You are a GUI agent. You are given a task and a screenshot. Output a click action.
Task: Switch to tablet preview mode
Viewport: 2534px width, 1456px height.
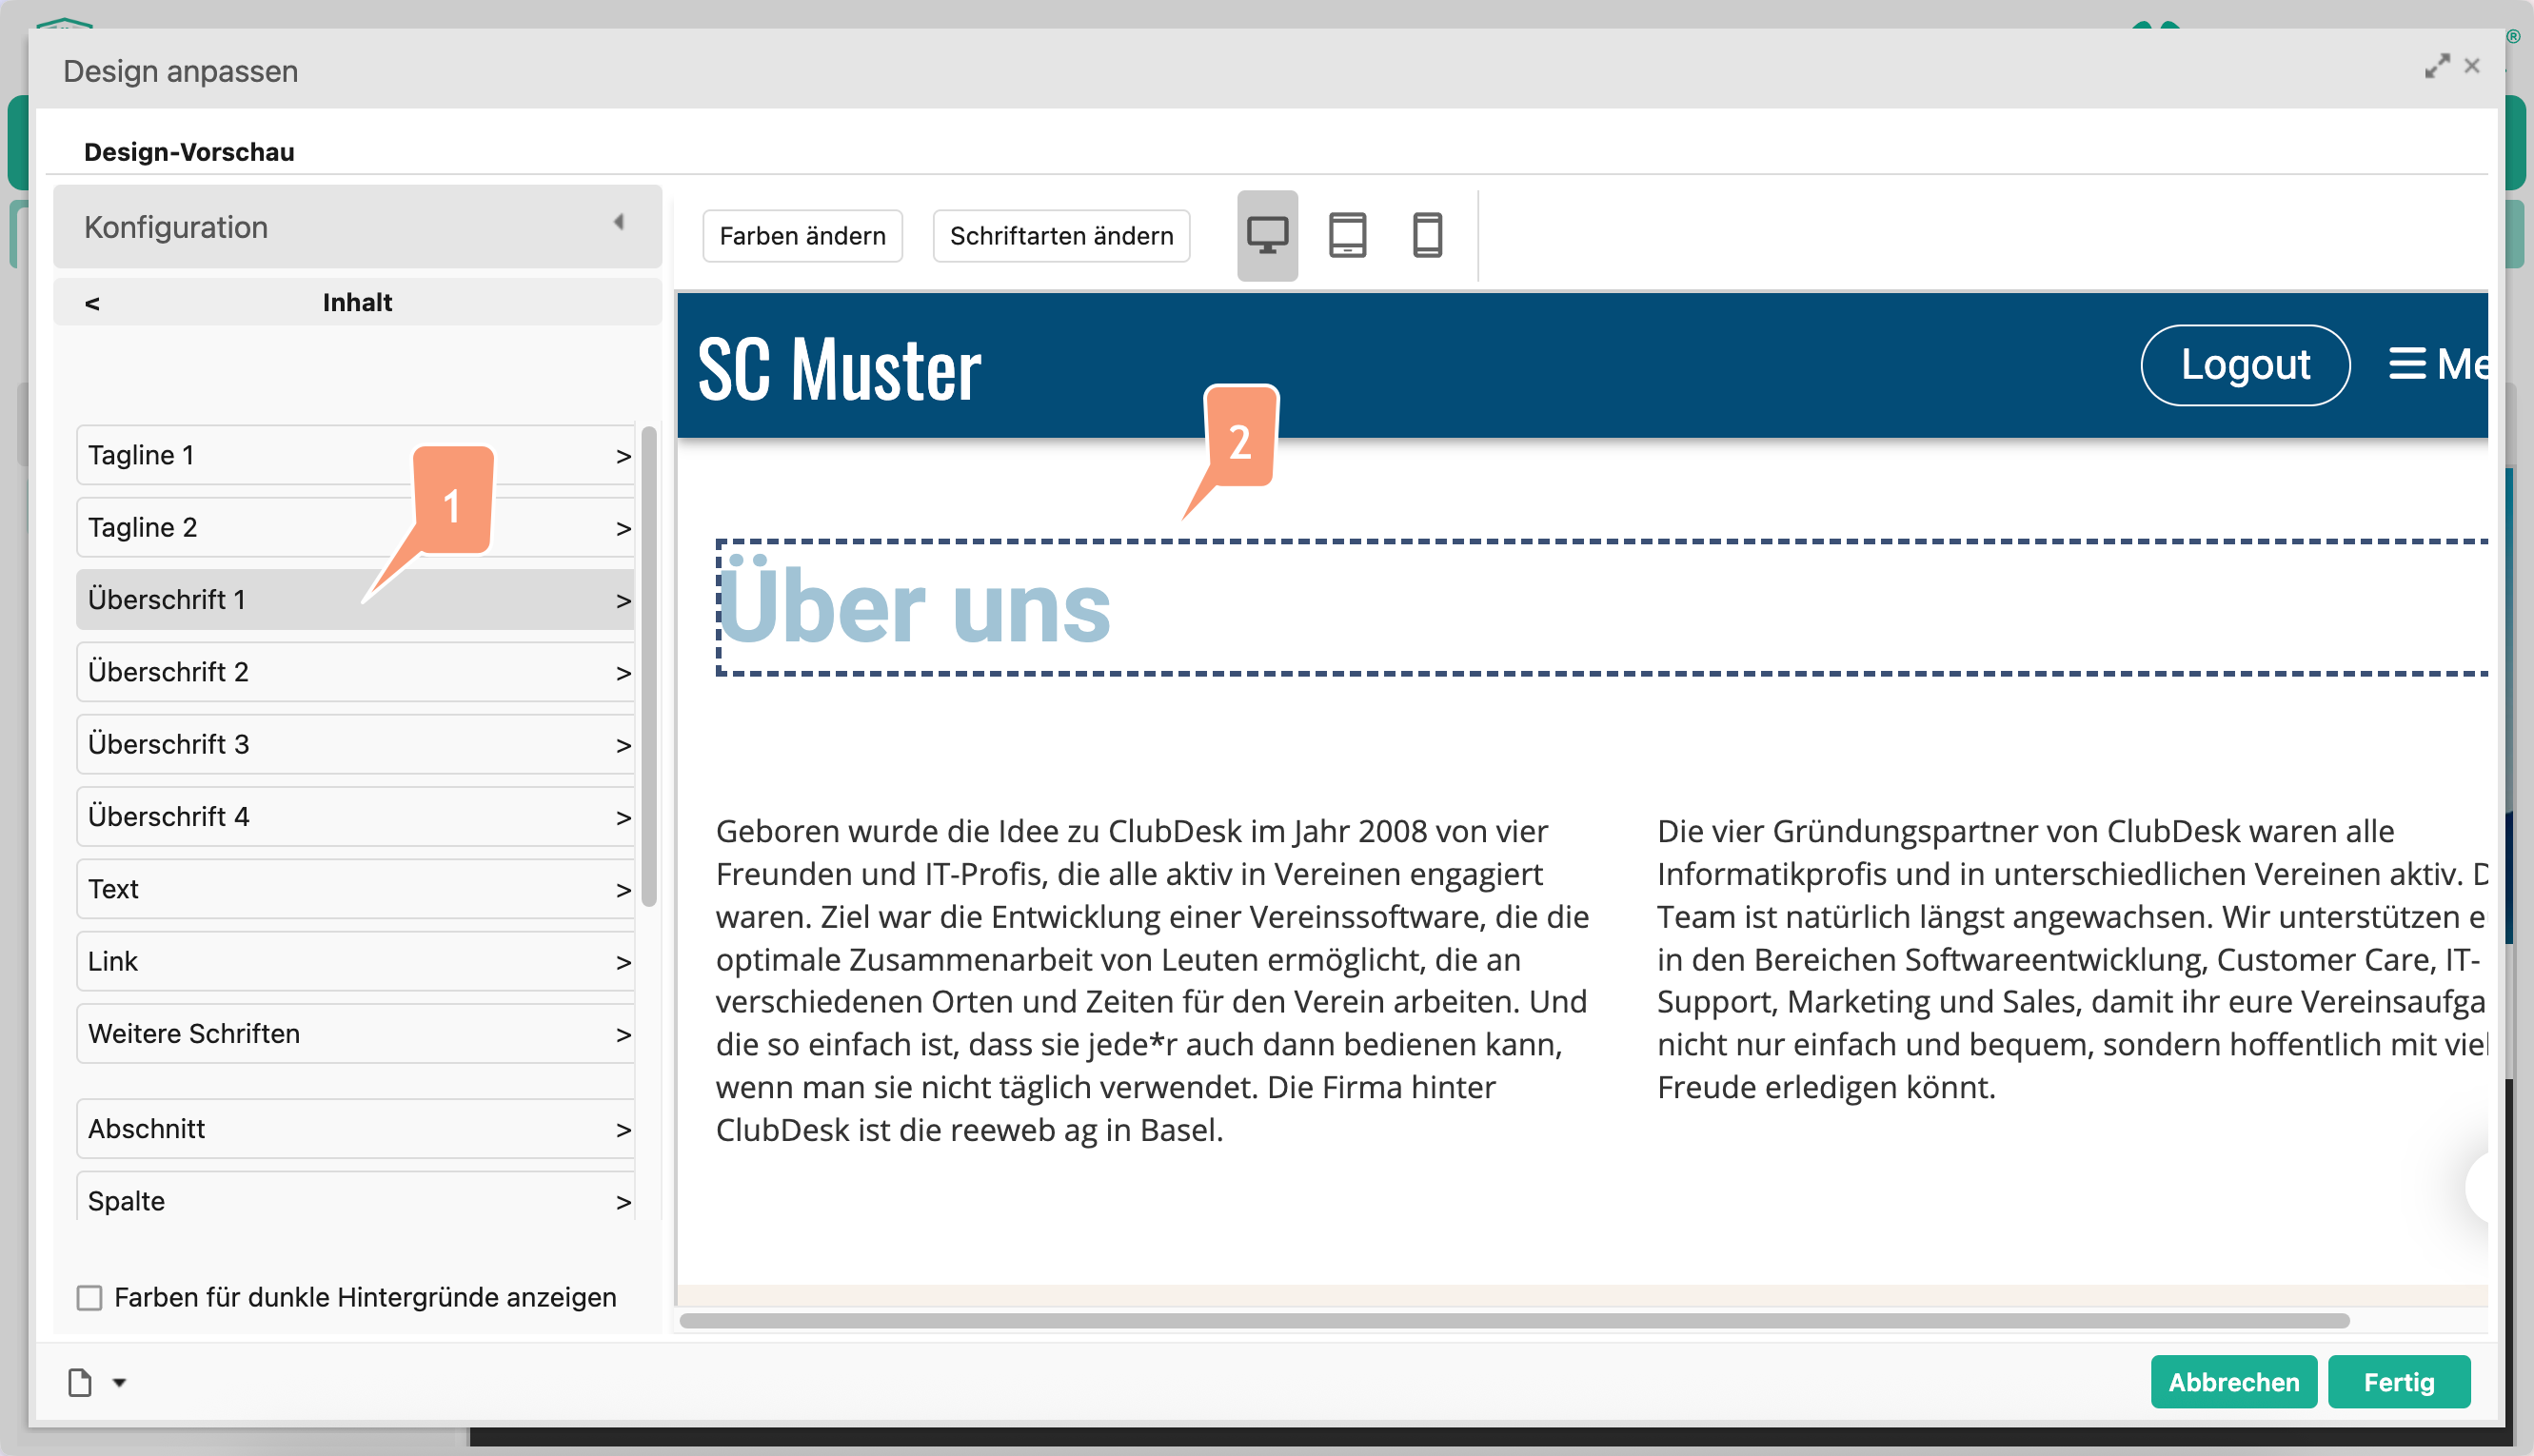coord(1346,236)
